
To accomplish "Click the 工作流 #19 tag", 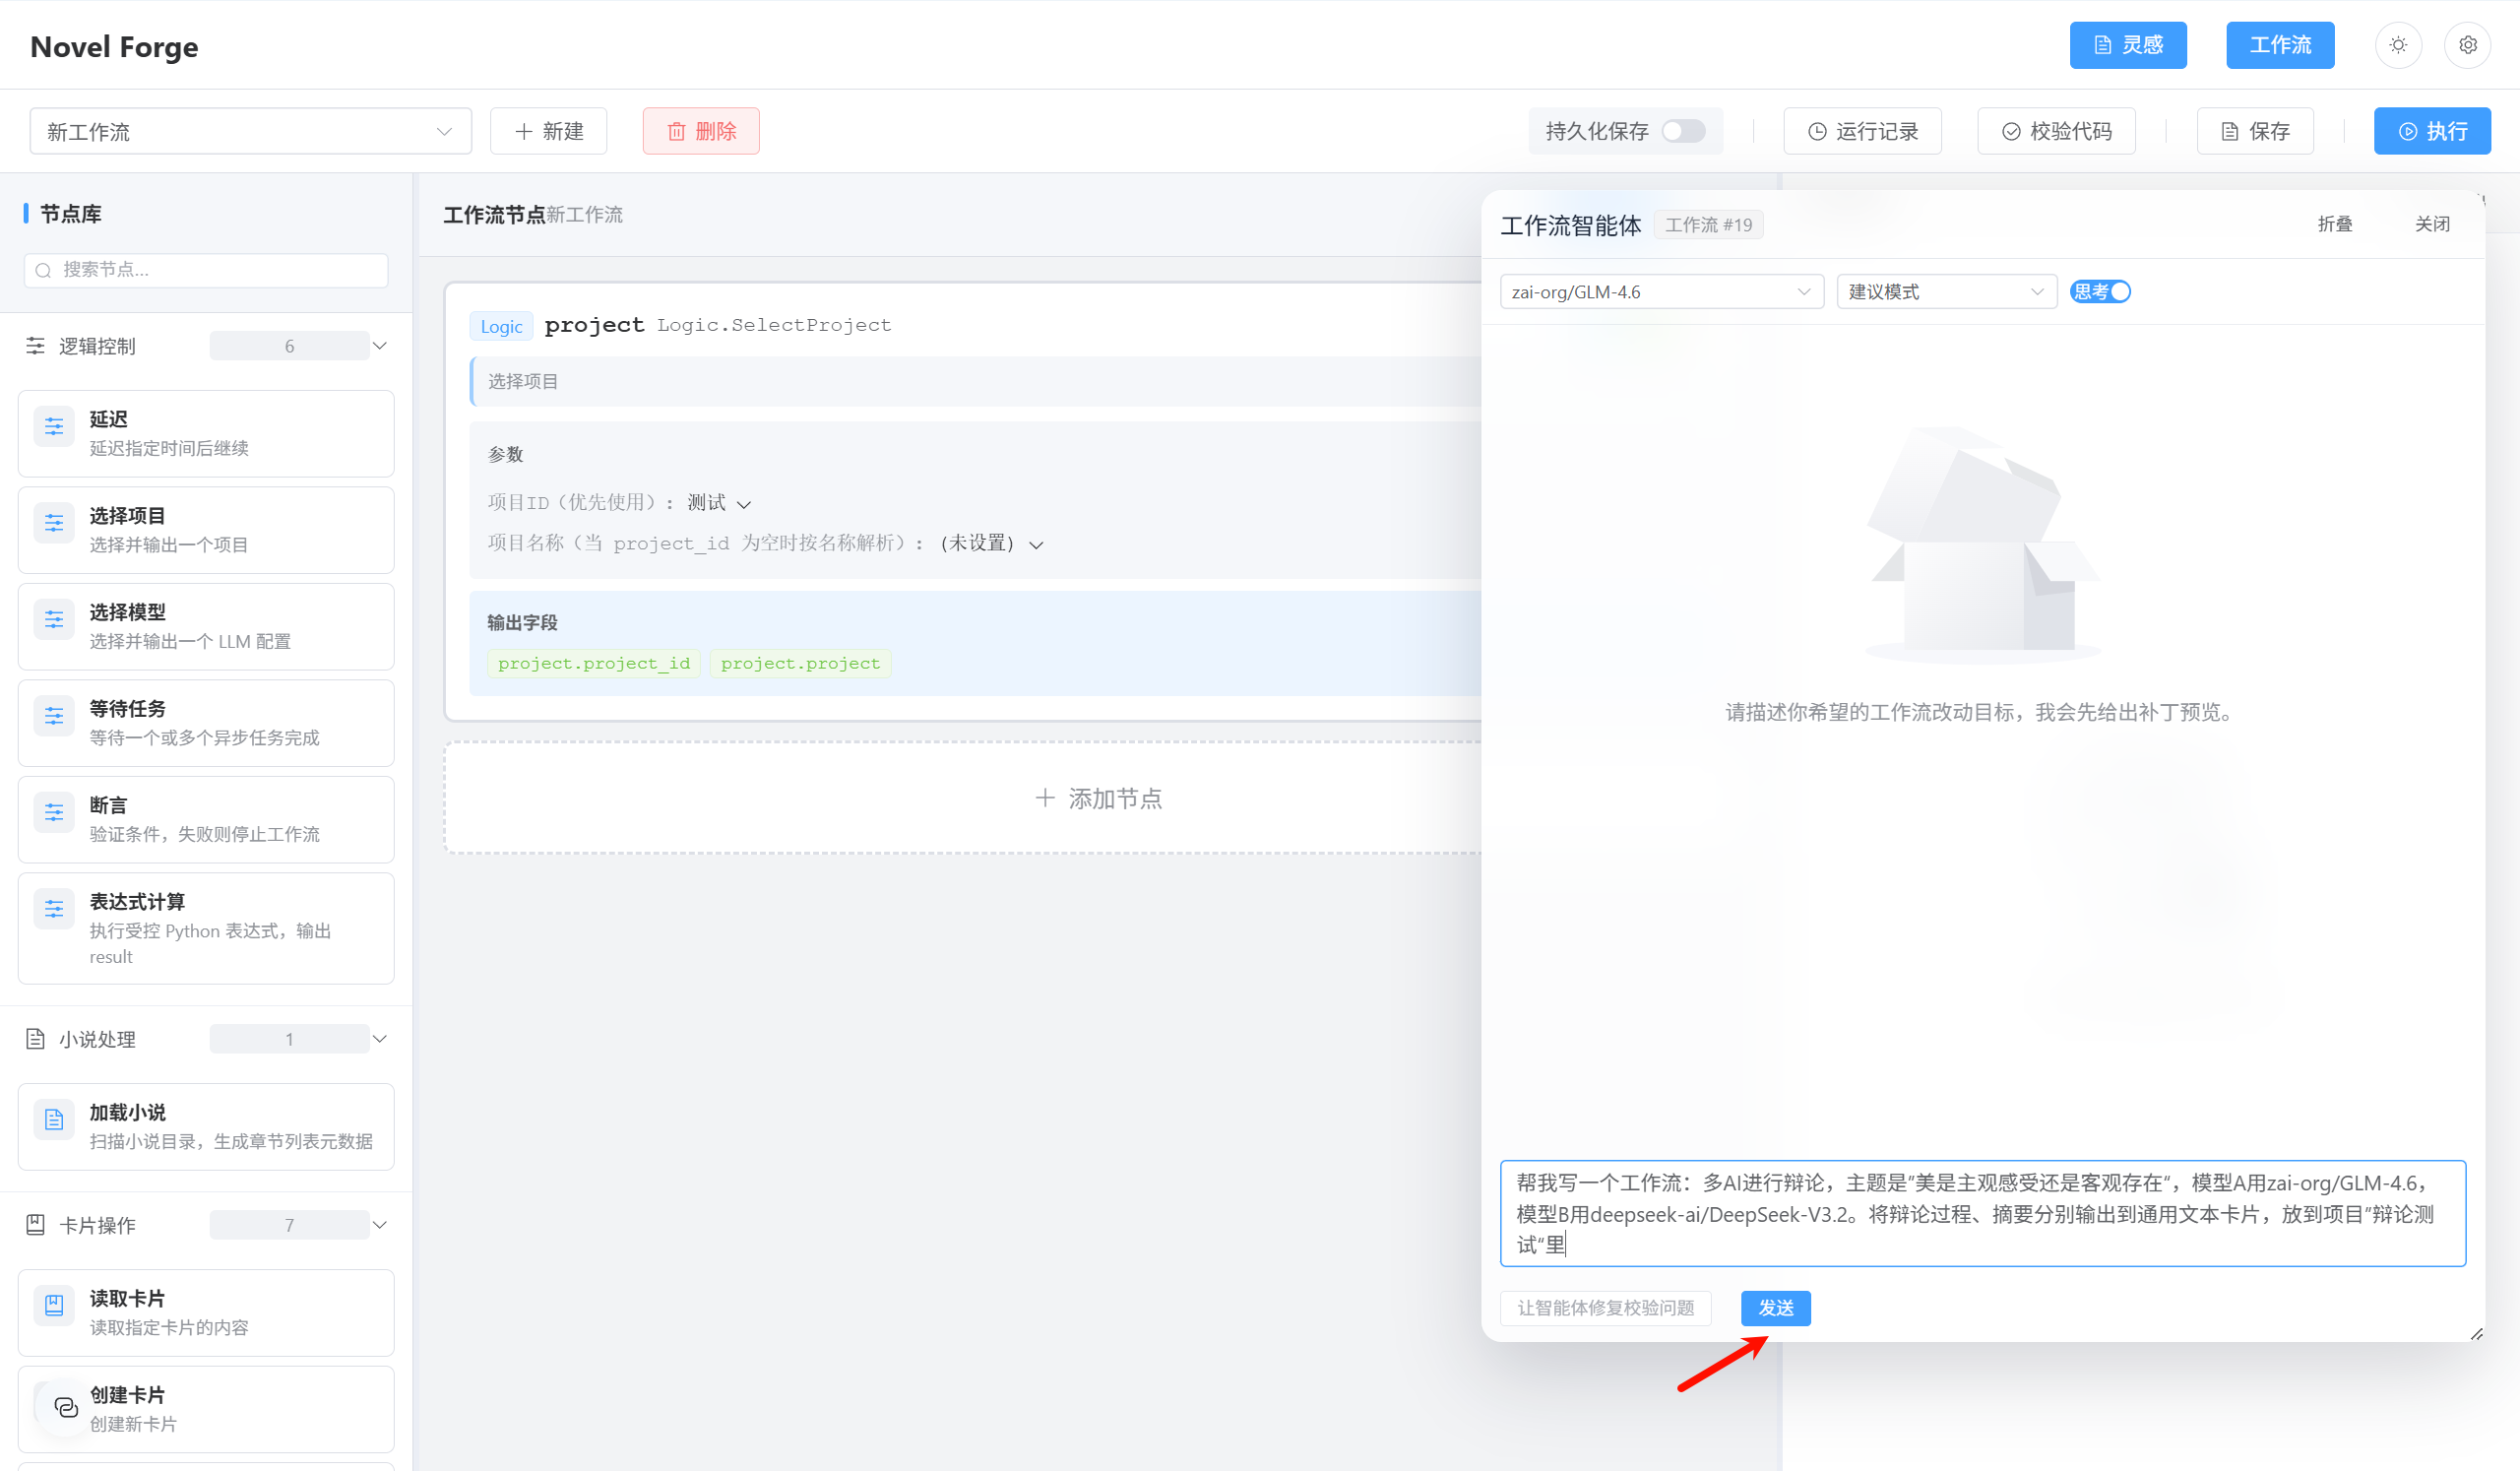I will coord(1708,225).
